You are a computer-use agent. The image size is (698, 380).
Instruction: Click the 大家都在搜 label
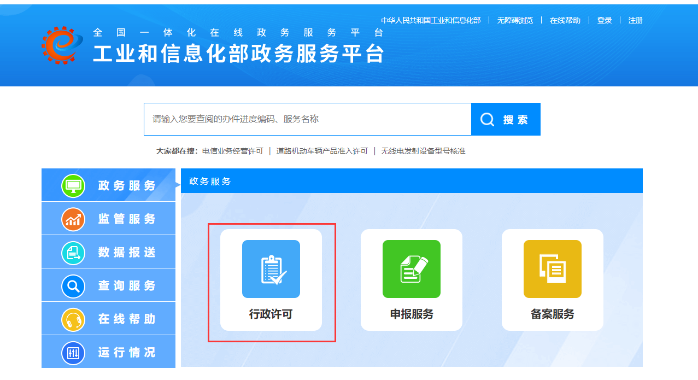[x=177, y=151]
